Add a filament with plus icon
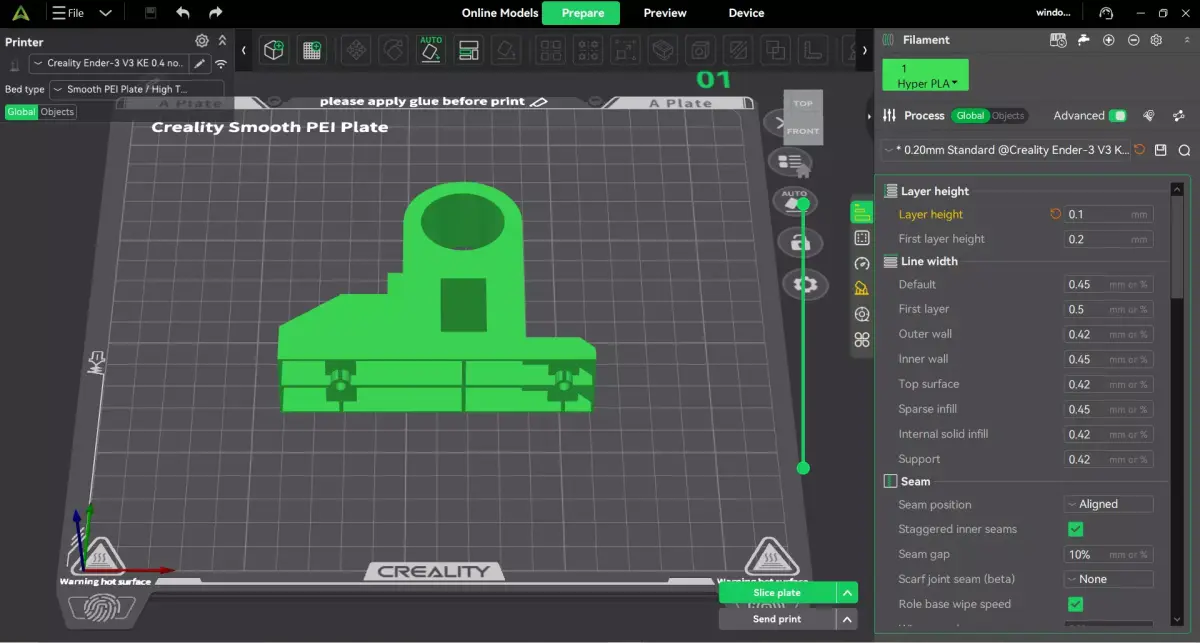 (1108, 40)
